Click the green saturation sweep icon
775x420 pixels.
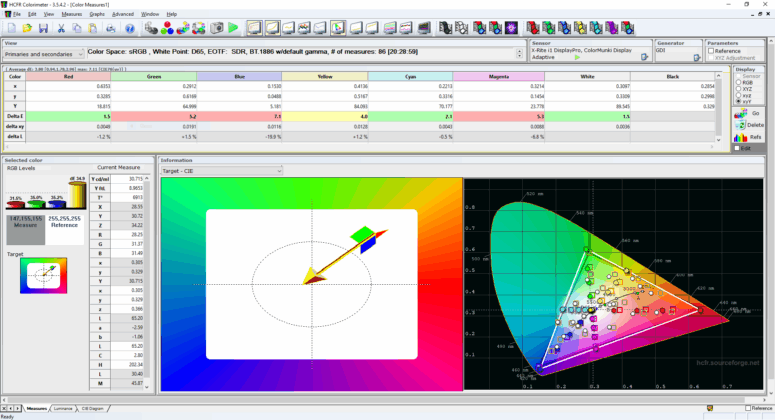coord(549,28)
